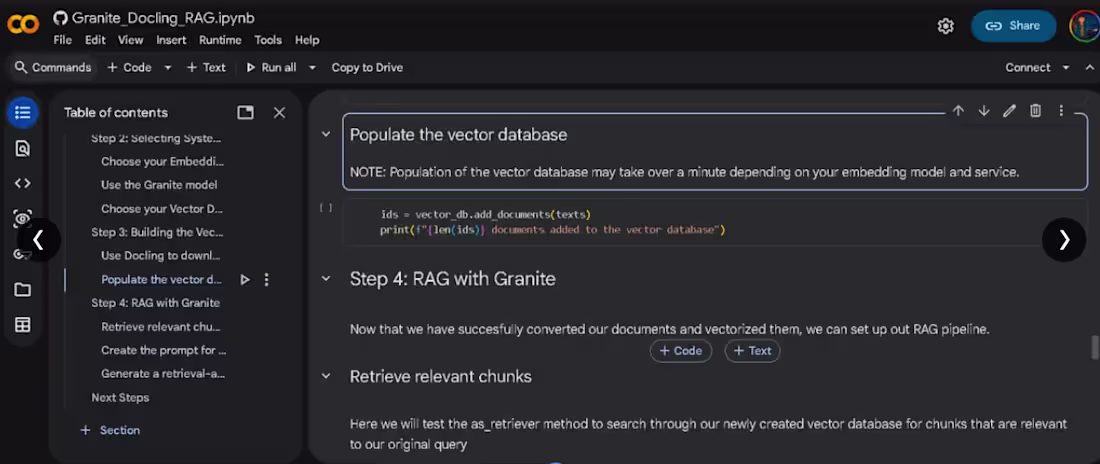Select Retrieve relevant chu... in contents
The width and height of the screenshot is (1100, 464).
(x=161, y=326)
